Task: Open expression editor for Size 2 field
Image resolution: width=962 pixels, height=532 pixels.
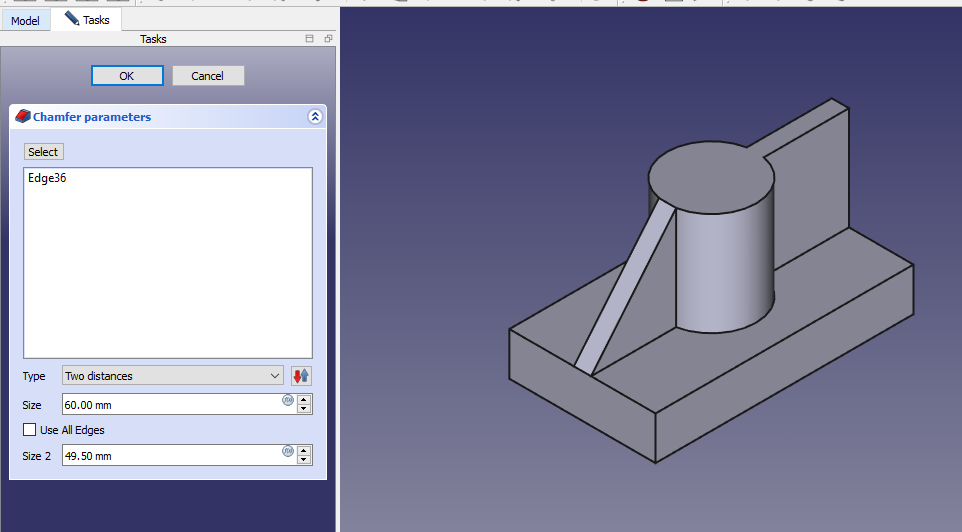Action: [x=288, y=451]
